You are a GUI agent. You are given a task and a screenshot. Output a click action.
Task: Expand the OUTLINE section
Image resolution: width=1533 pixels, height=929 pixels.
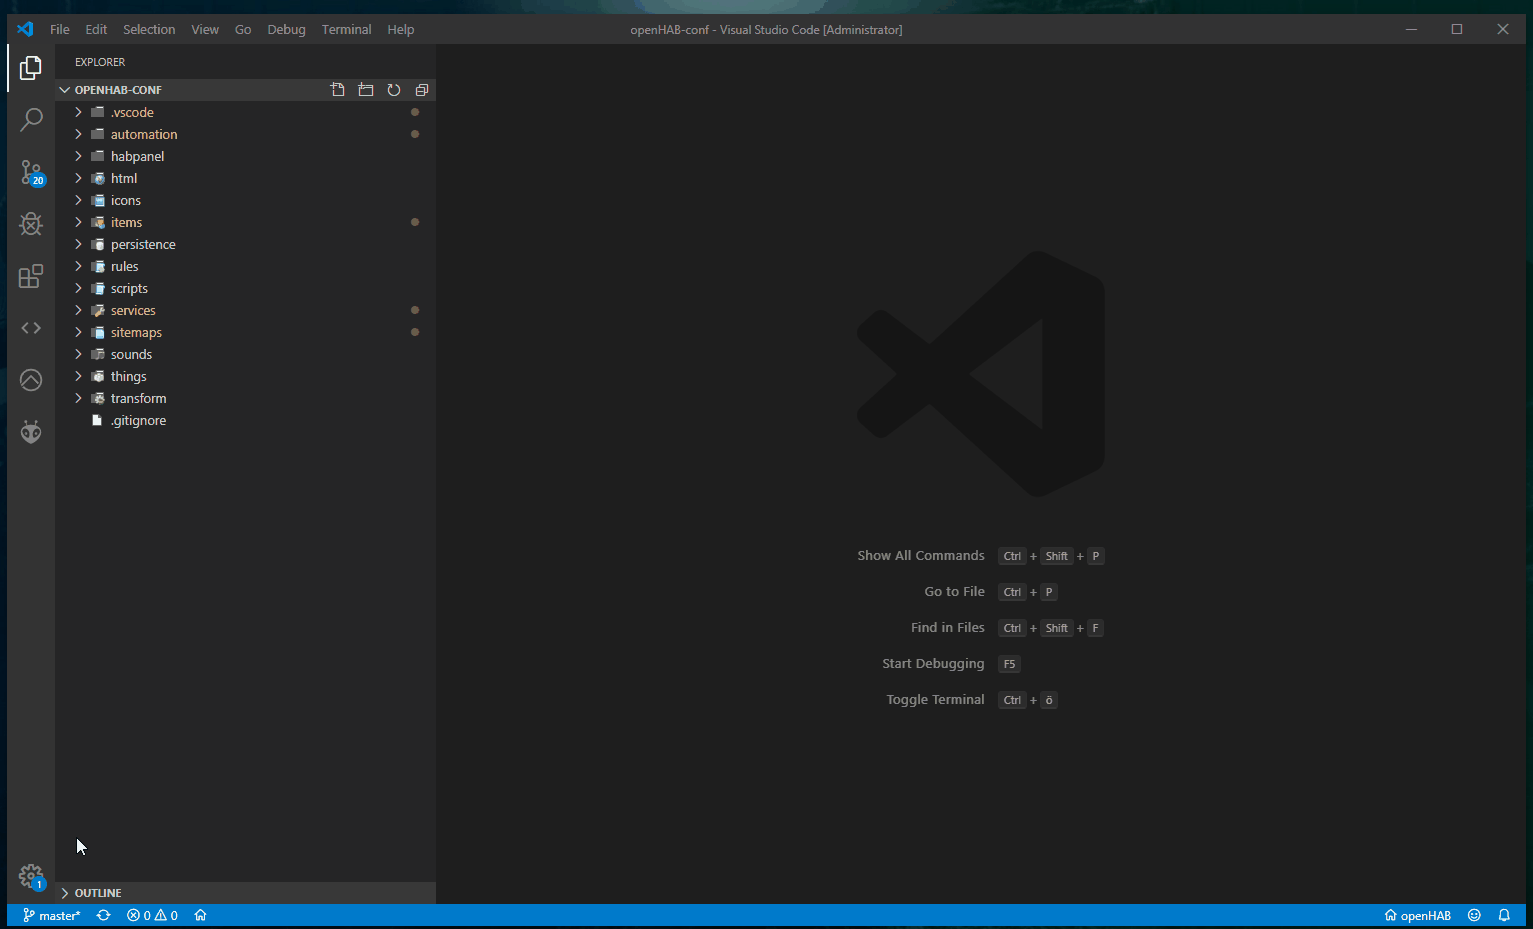98,893
